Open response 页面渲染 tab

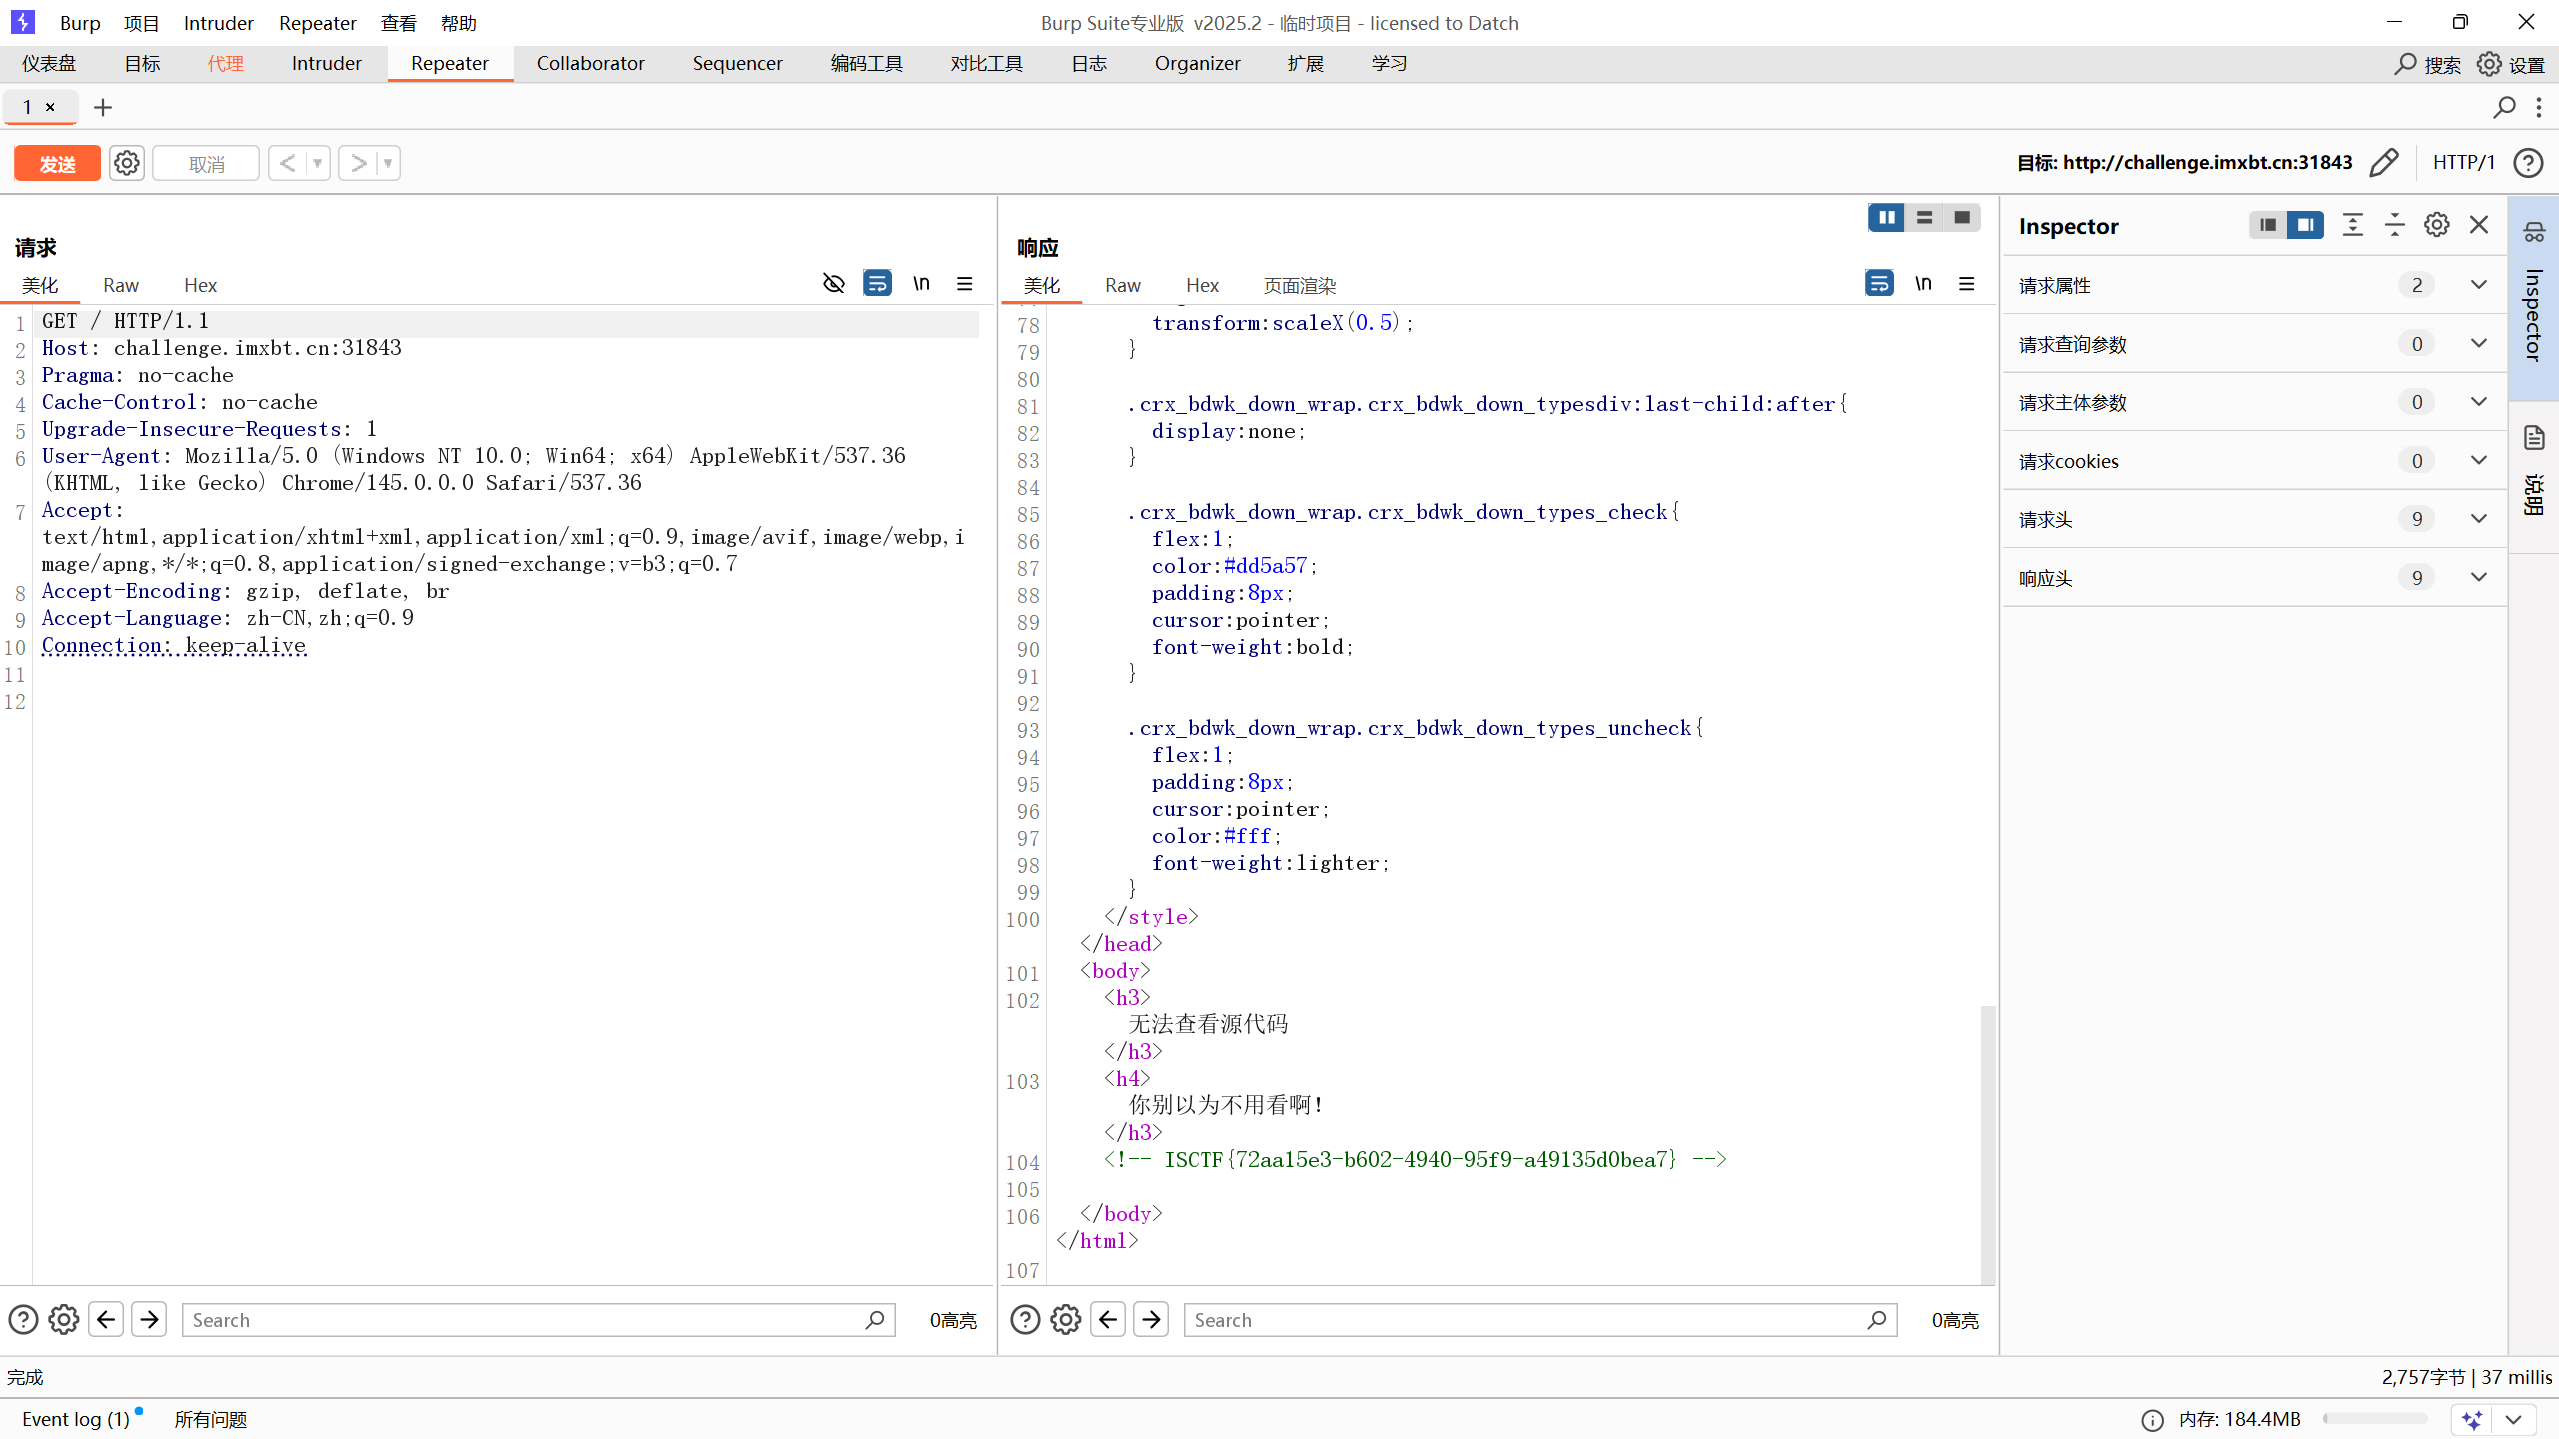1299,286
